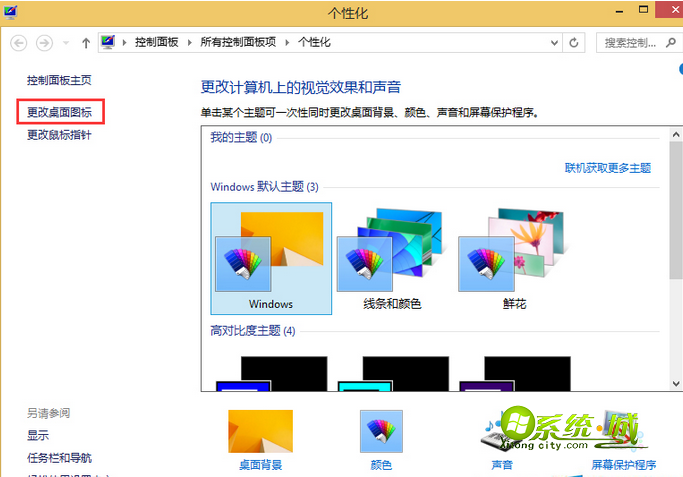Click the window title bar app icon

(x=10, y=12)
